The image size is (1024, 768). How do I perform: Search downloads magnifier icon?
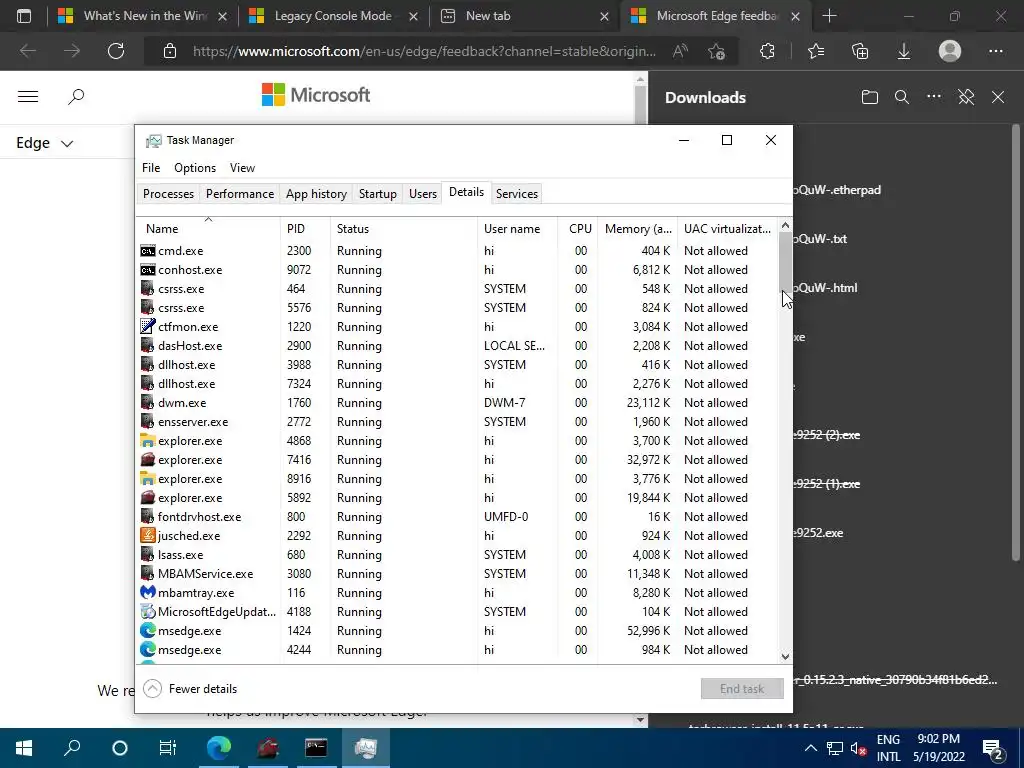coord(902,97)
